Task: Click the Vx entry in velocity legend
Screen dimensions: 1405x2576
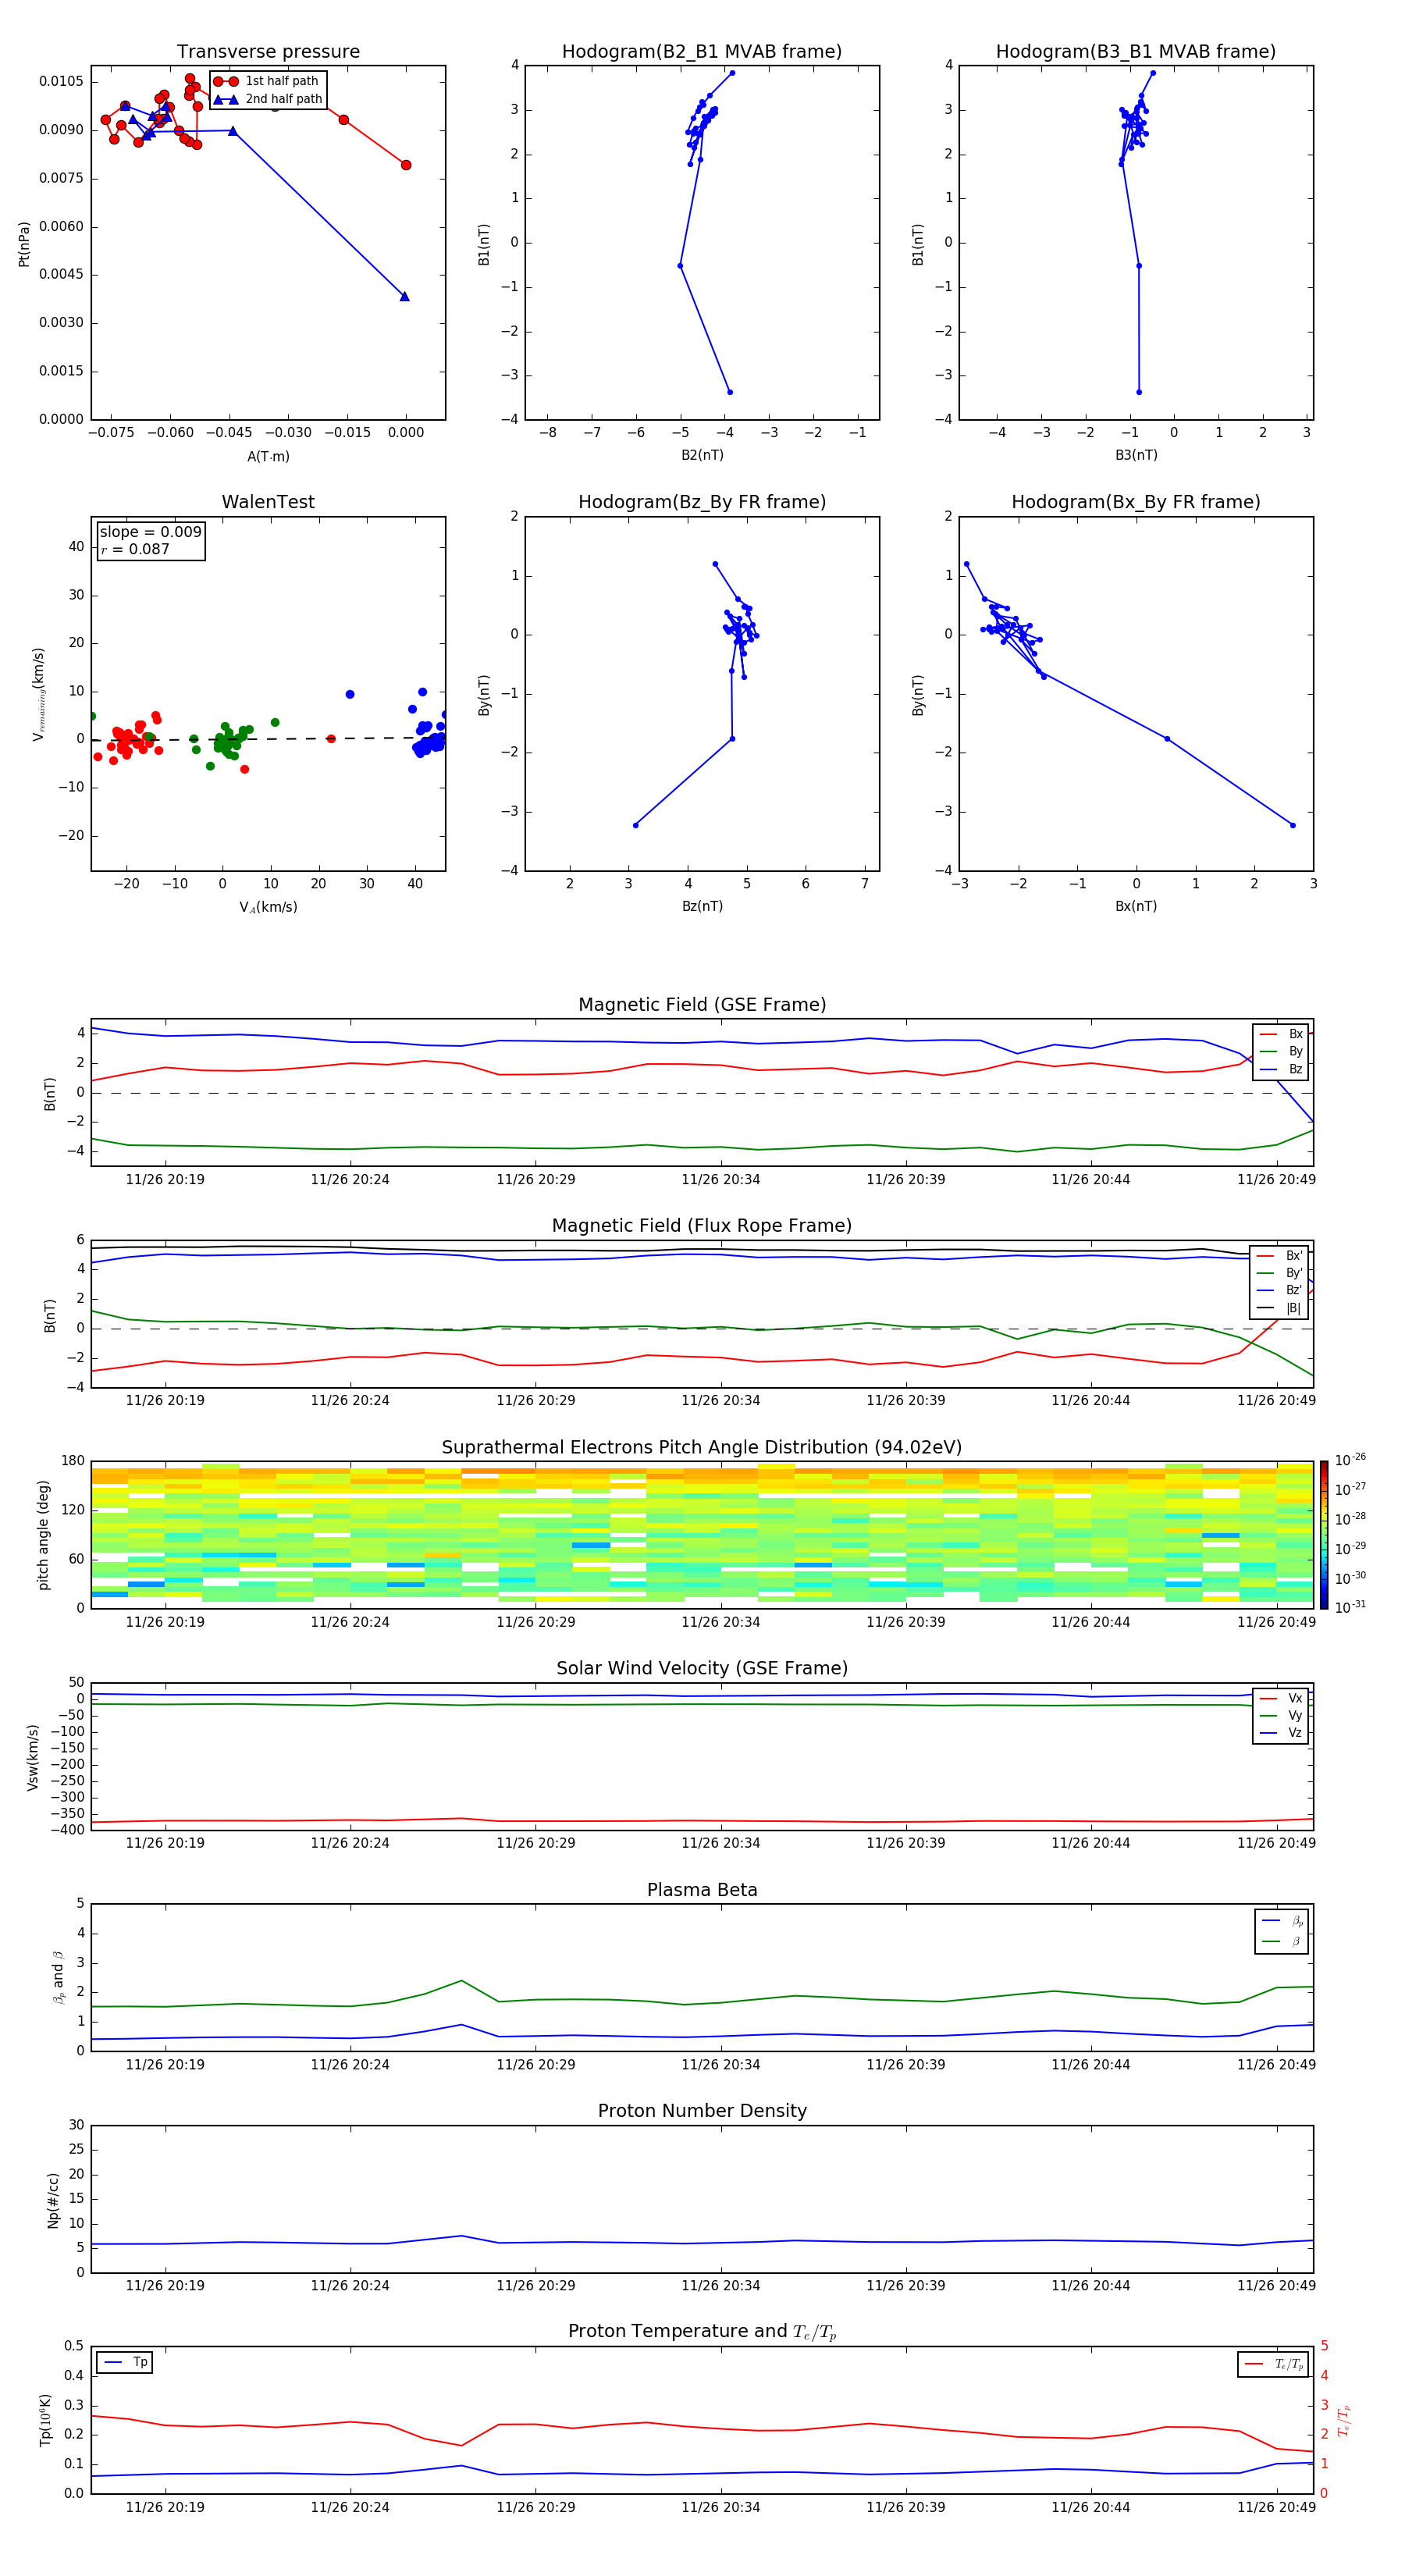Action: [1281, 1698]
